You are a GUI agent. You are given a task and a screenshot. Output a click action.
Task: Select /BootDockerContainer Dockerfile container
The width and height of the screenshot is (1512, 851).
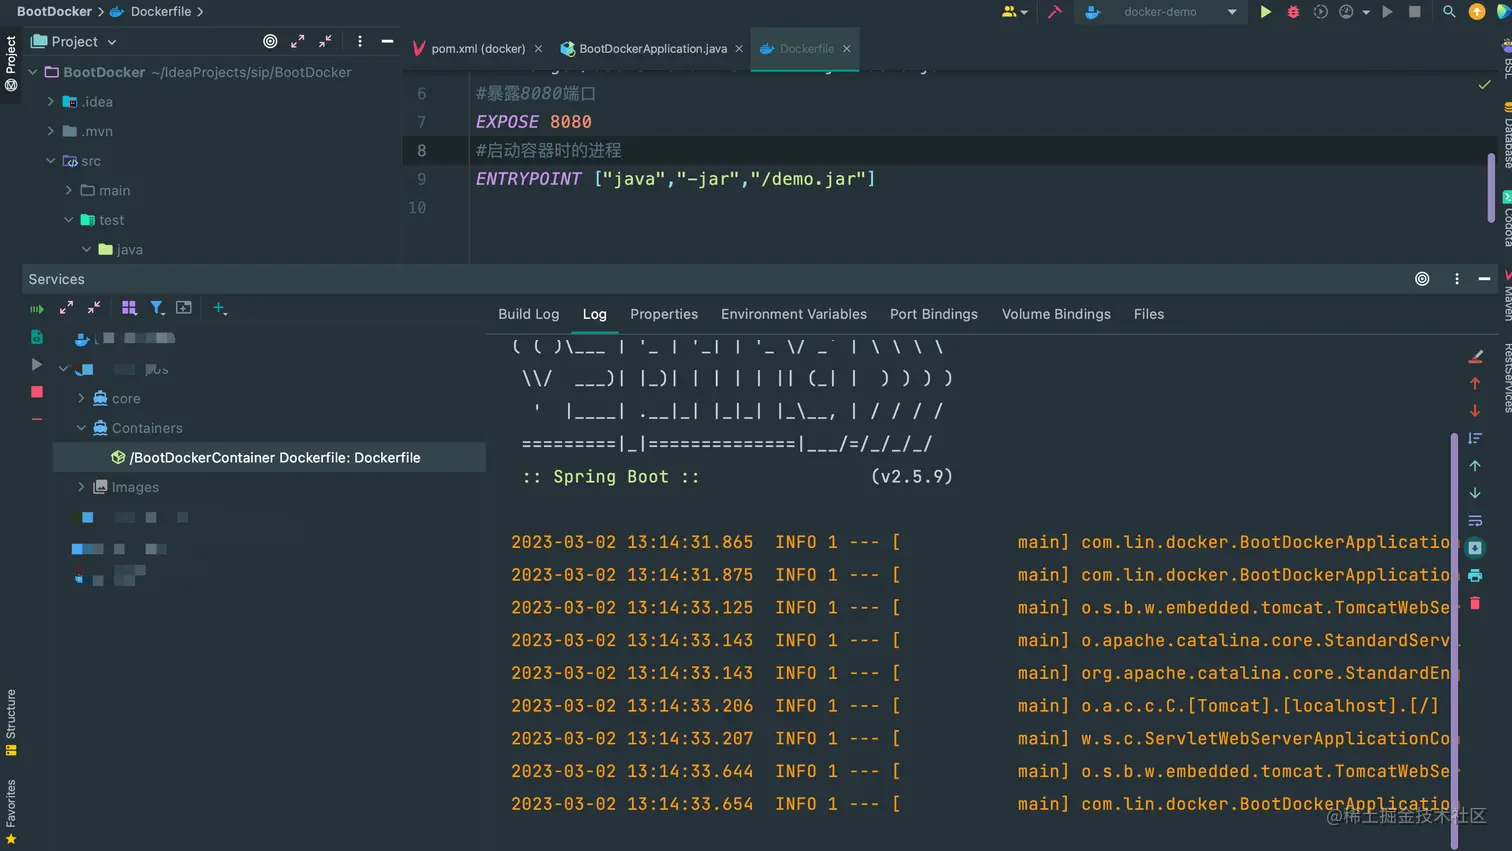(x=269, y=457)
